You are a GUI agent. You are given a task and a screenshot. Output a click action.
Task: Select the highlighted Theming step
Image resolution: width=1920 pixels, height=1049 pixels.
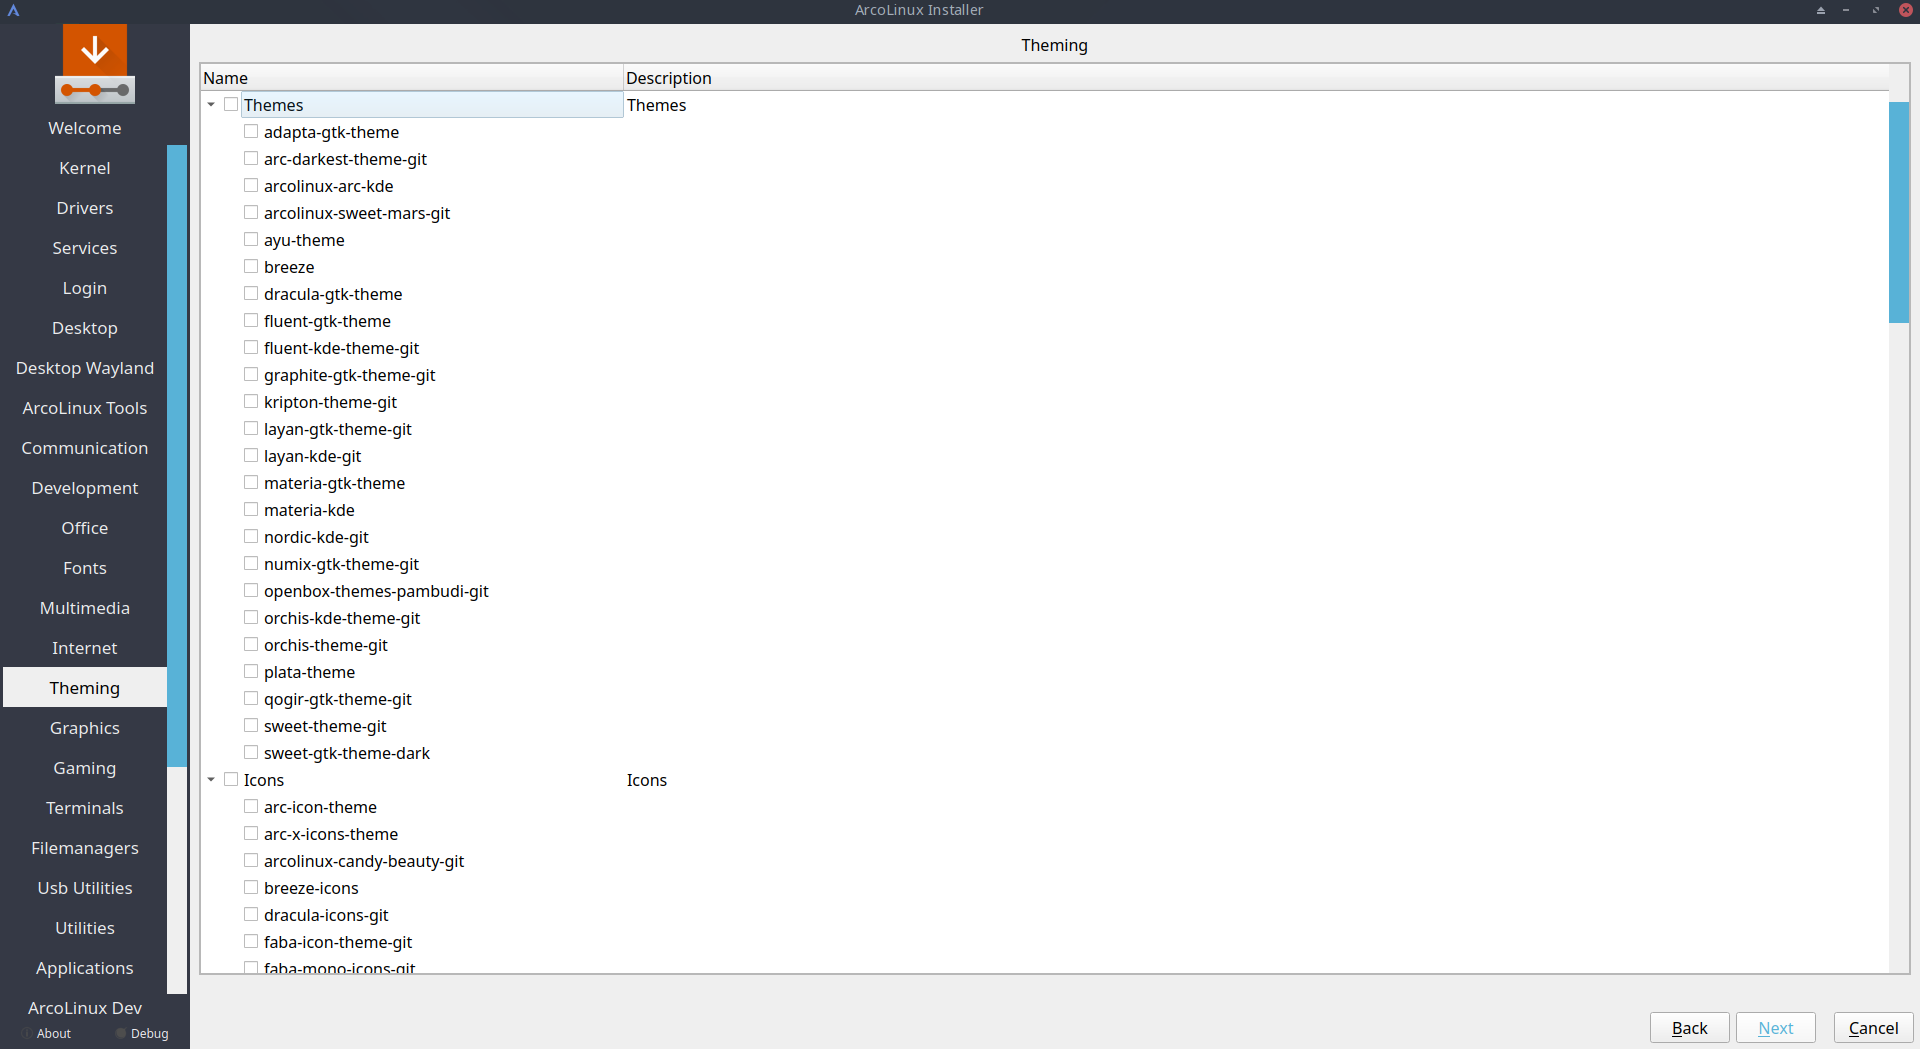point(85,688)
